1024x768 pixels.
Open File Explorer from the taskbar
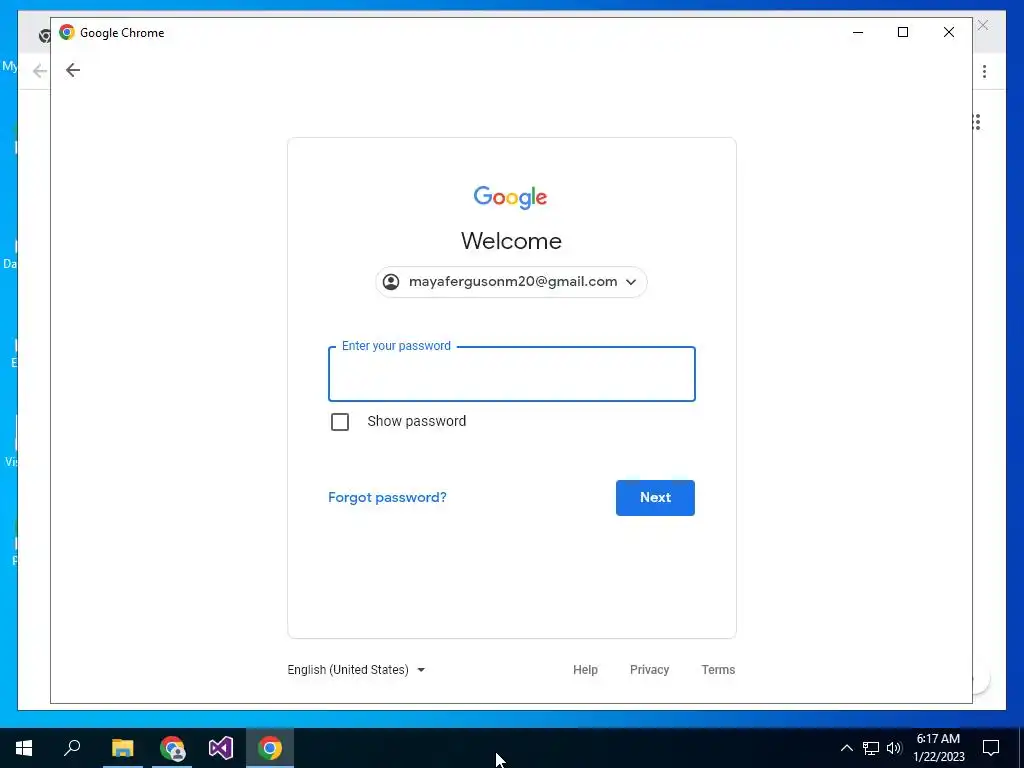click(122, 748)
